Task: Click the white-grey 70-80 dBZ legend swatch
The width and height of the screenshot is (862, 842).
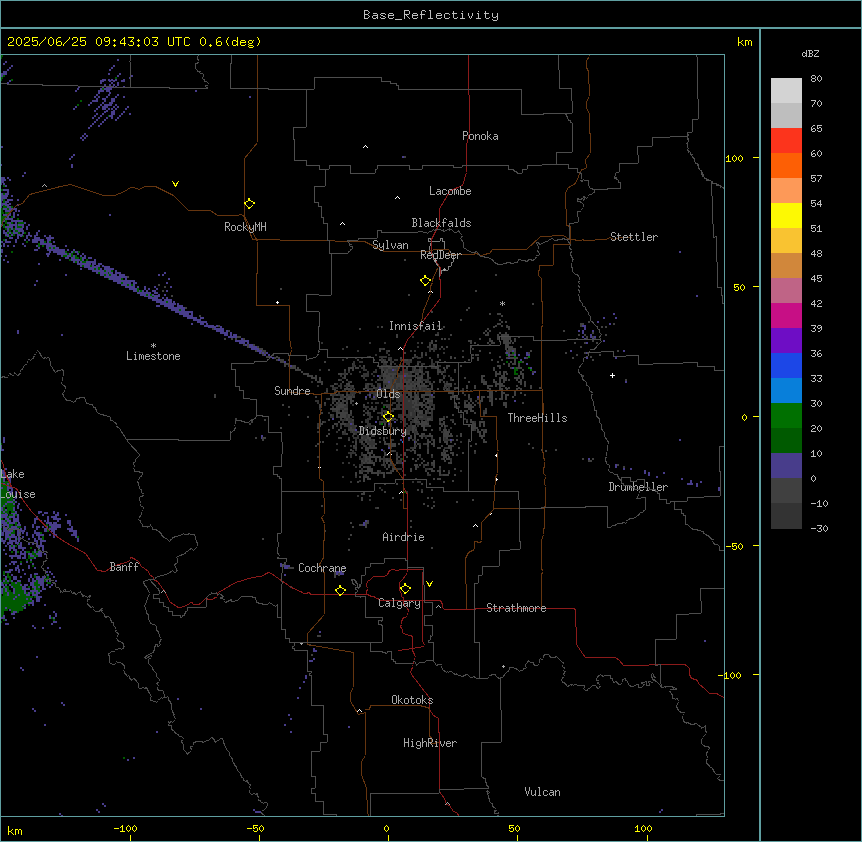Action: (x=786, y=91)
